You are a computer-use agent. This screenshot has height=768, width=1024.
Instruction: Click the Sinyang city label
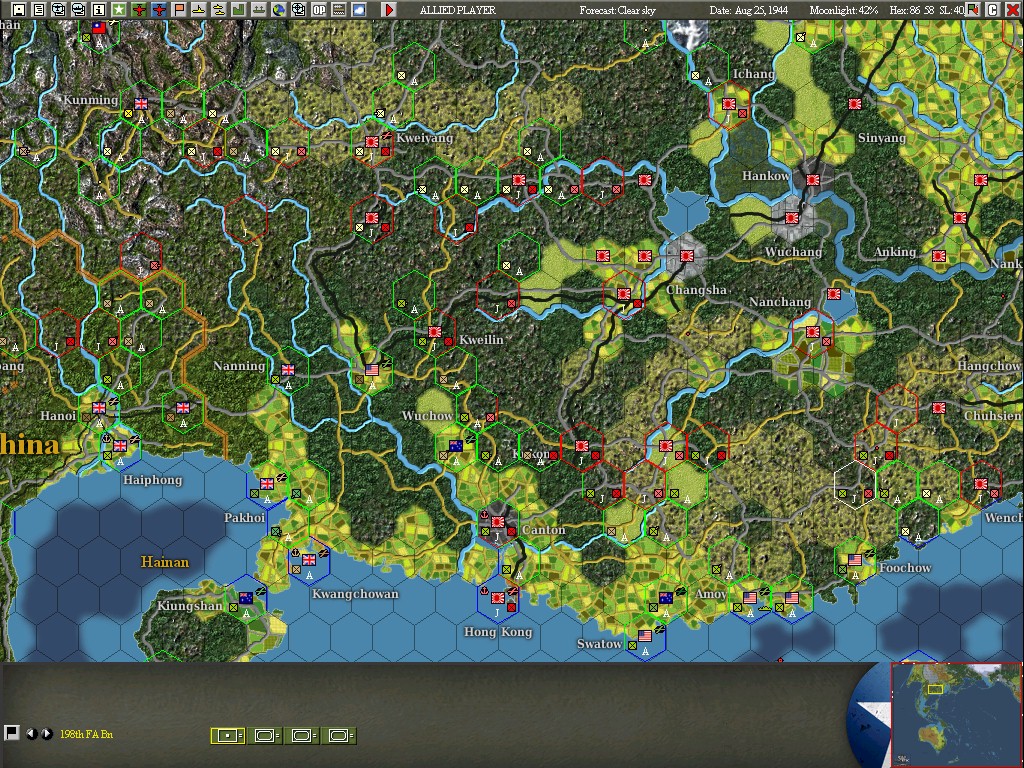882,138
